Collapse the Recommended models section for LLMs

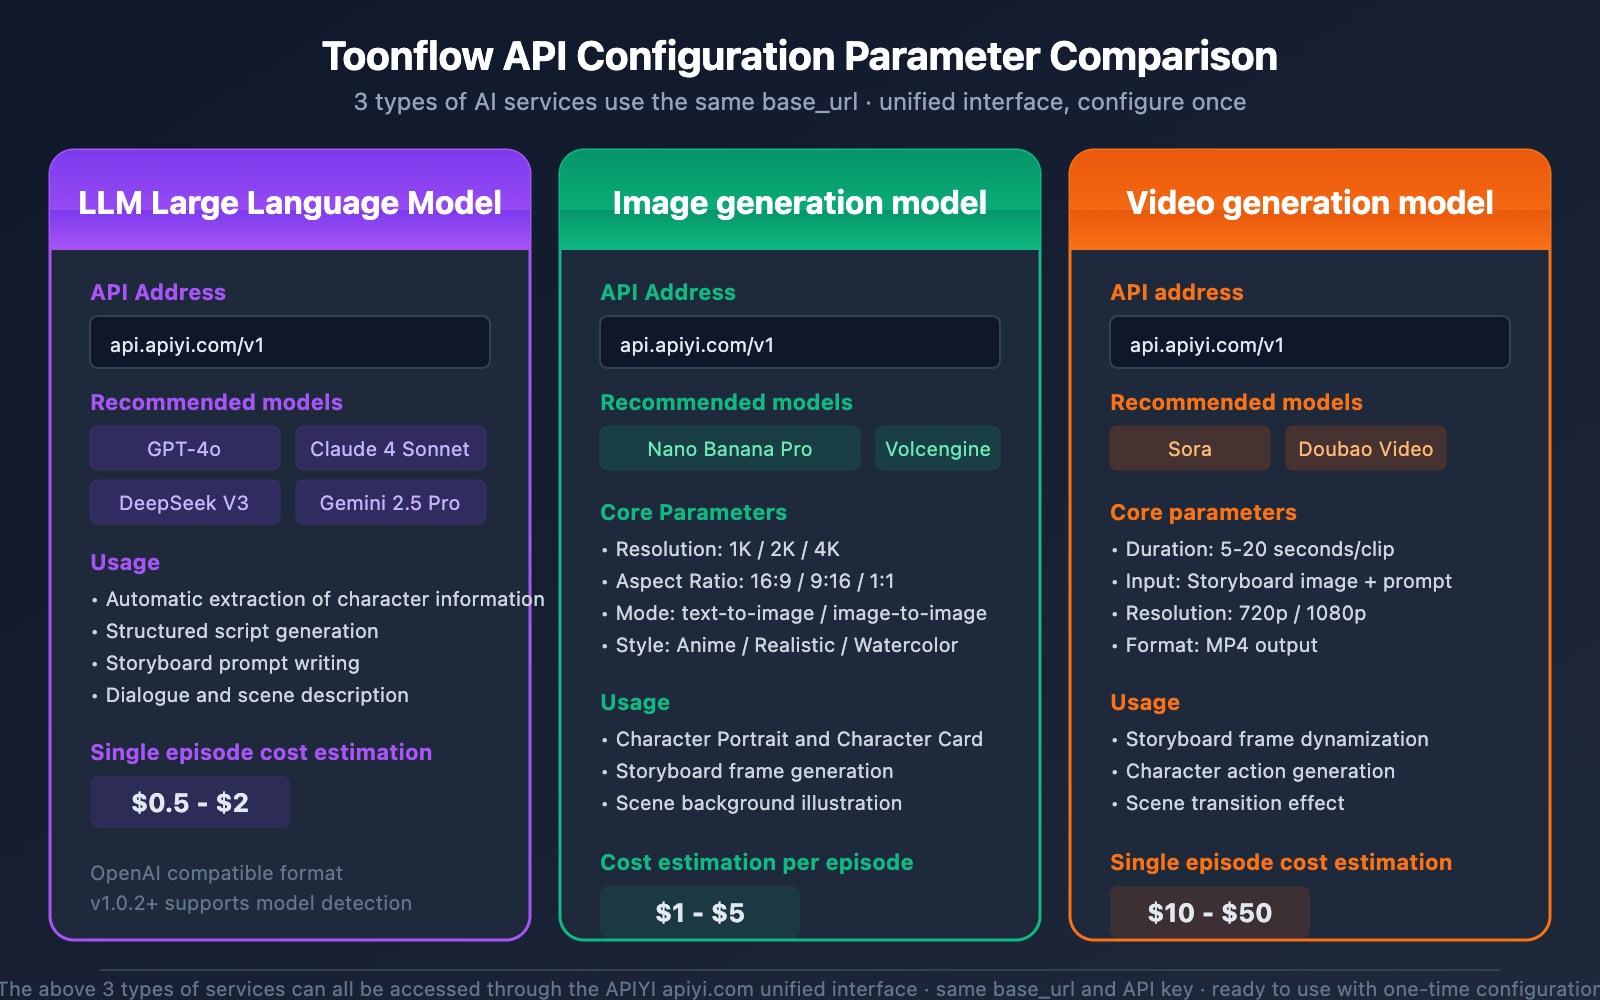point(216,402)
